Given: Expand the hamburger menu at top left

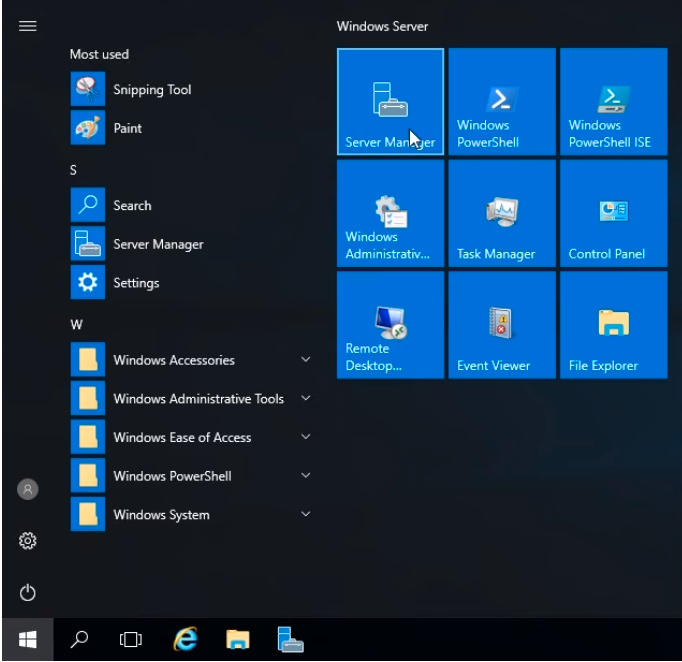Looking at the screenshot, I should pyautogui.click(x=27, y=26).
